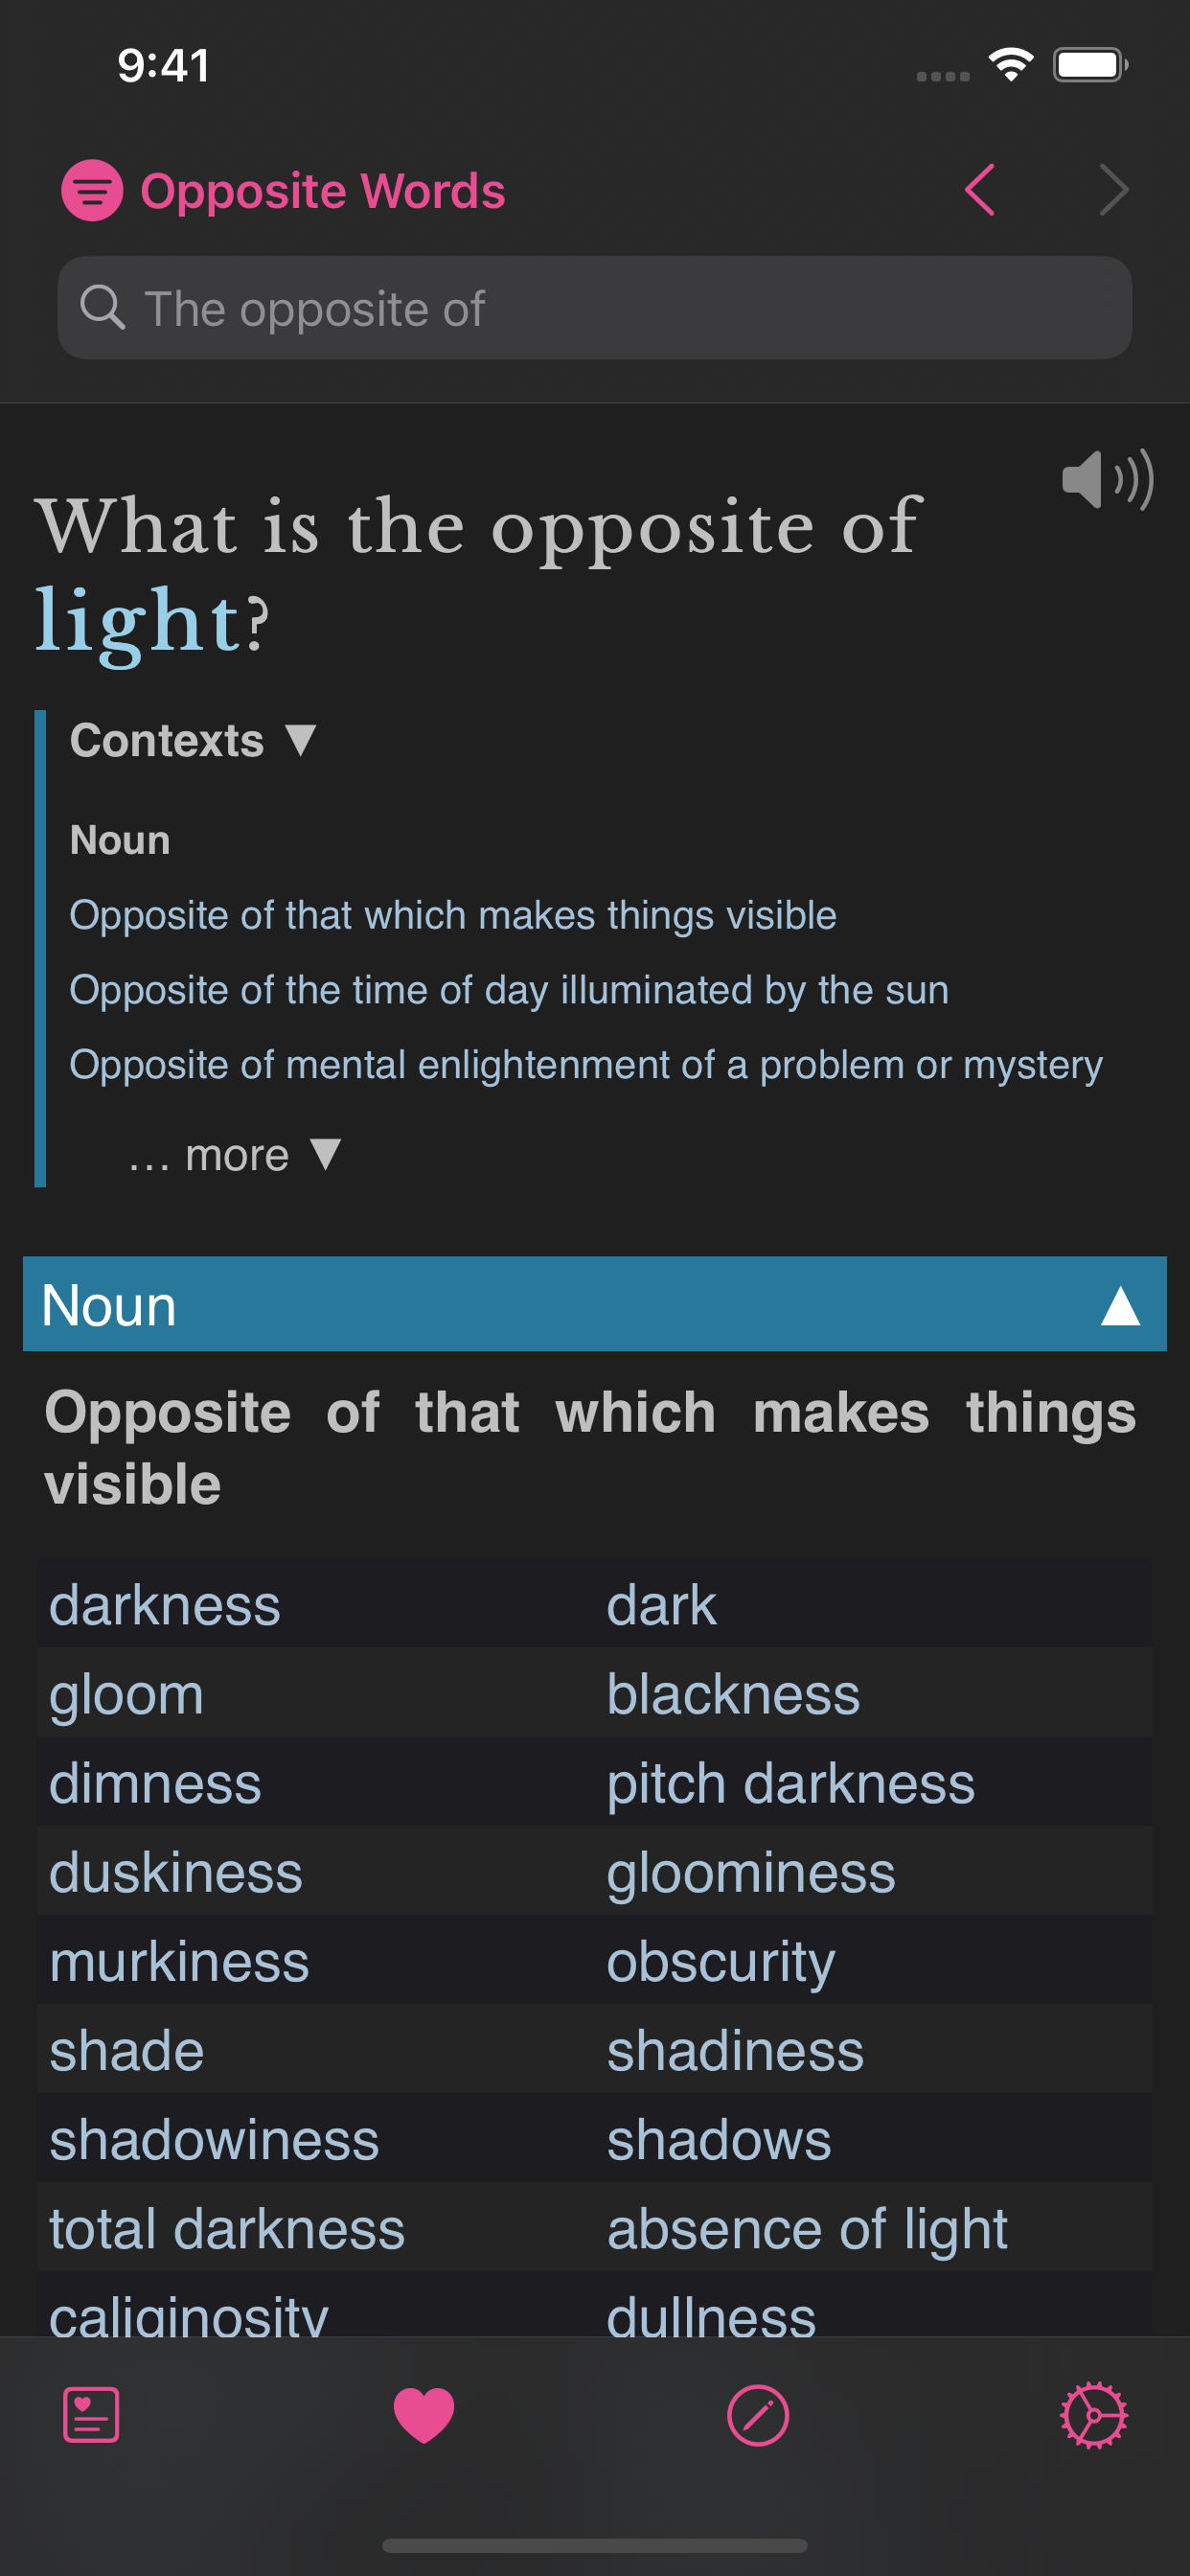Screen dimensions: 1190x2576
Task: Focus the 'The opposite of' search field
Action: tap(620, 308)
